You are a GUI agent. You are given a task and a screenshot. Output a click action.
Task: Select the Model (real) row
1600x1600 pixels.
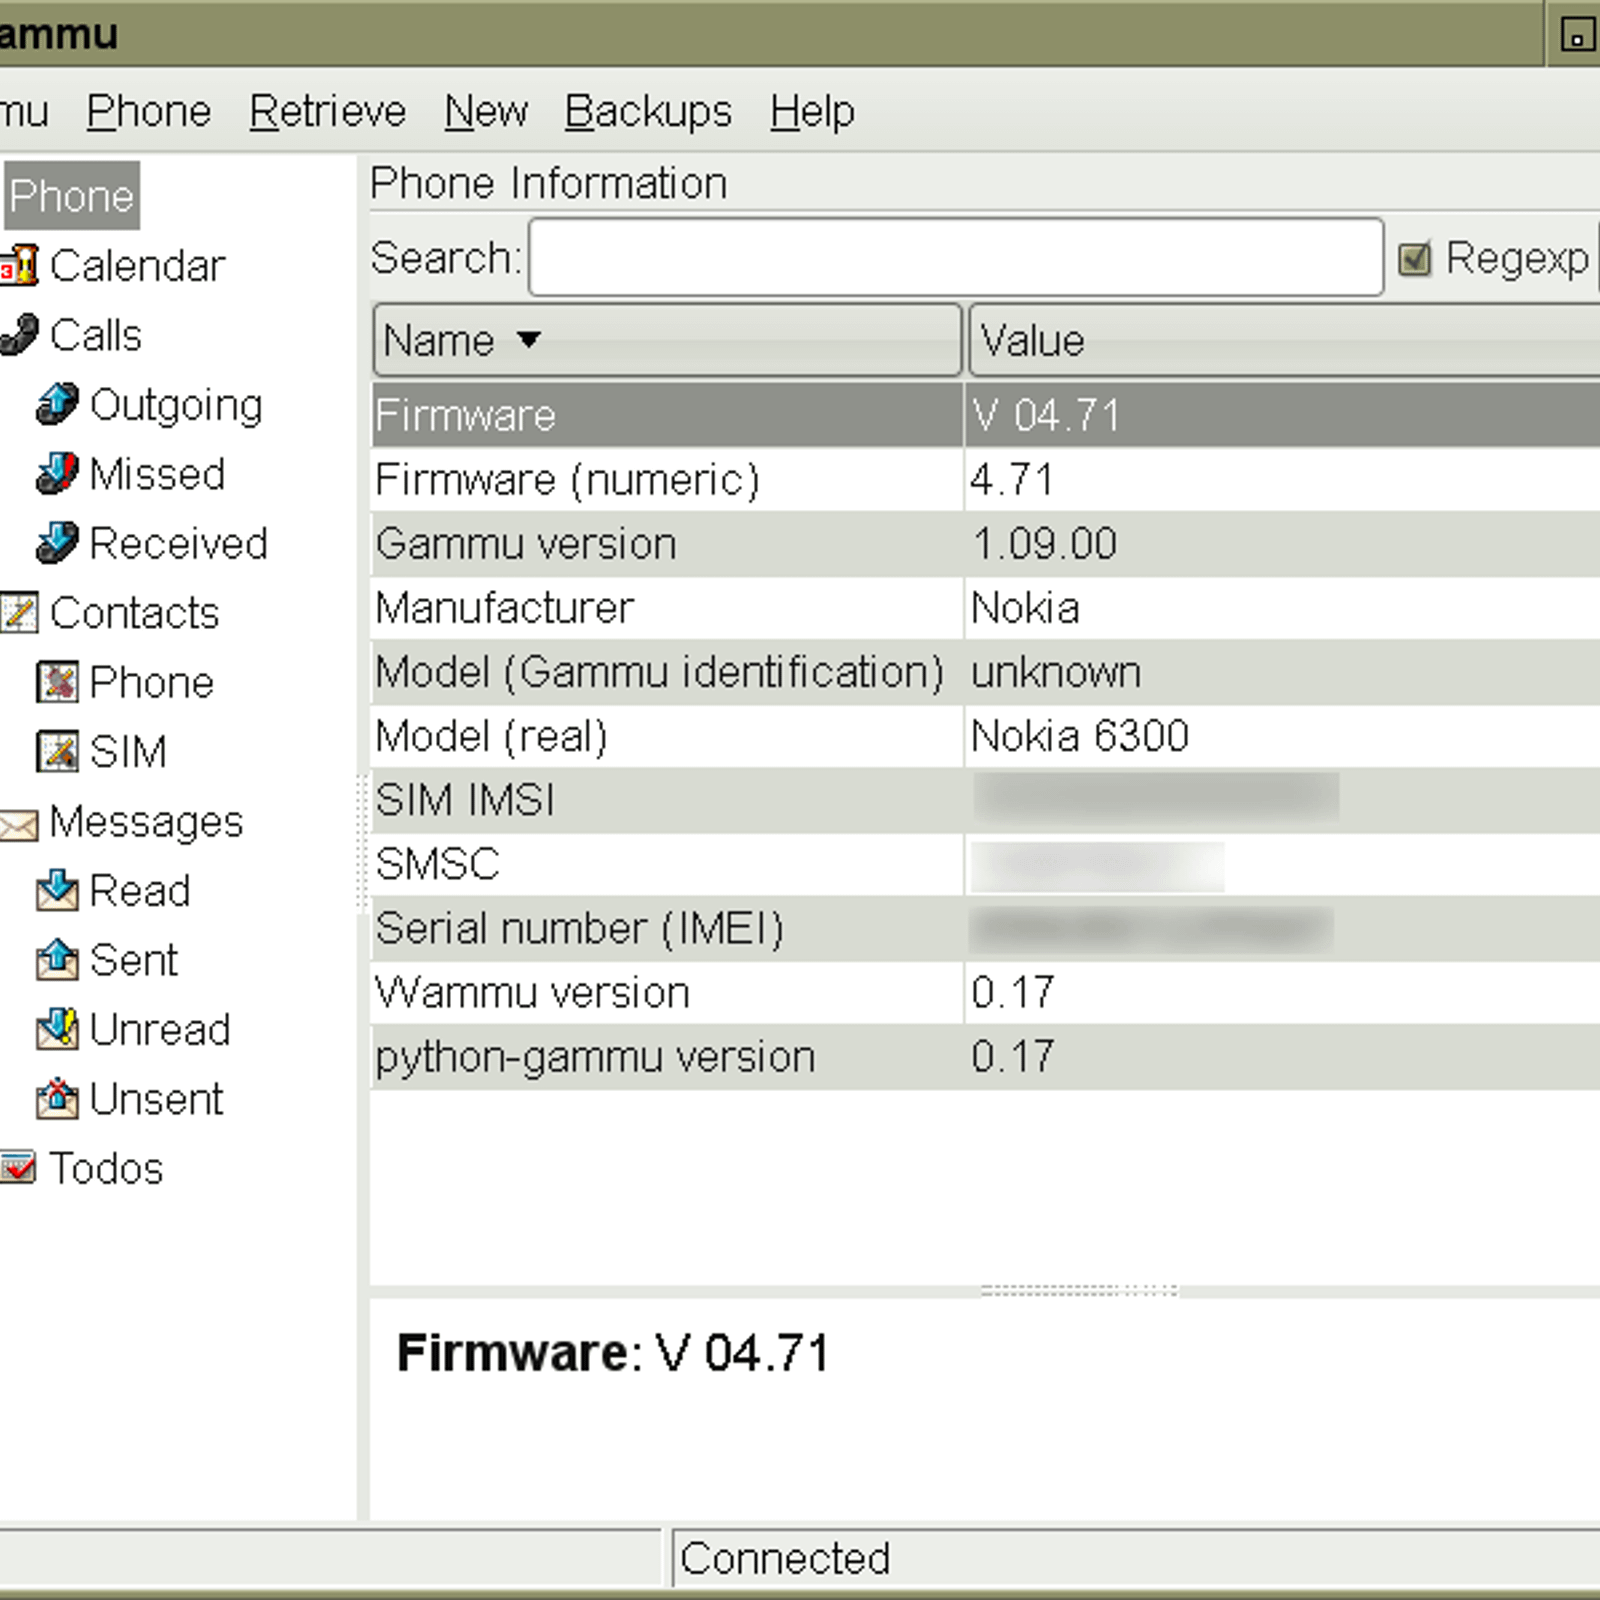(985, 736)
